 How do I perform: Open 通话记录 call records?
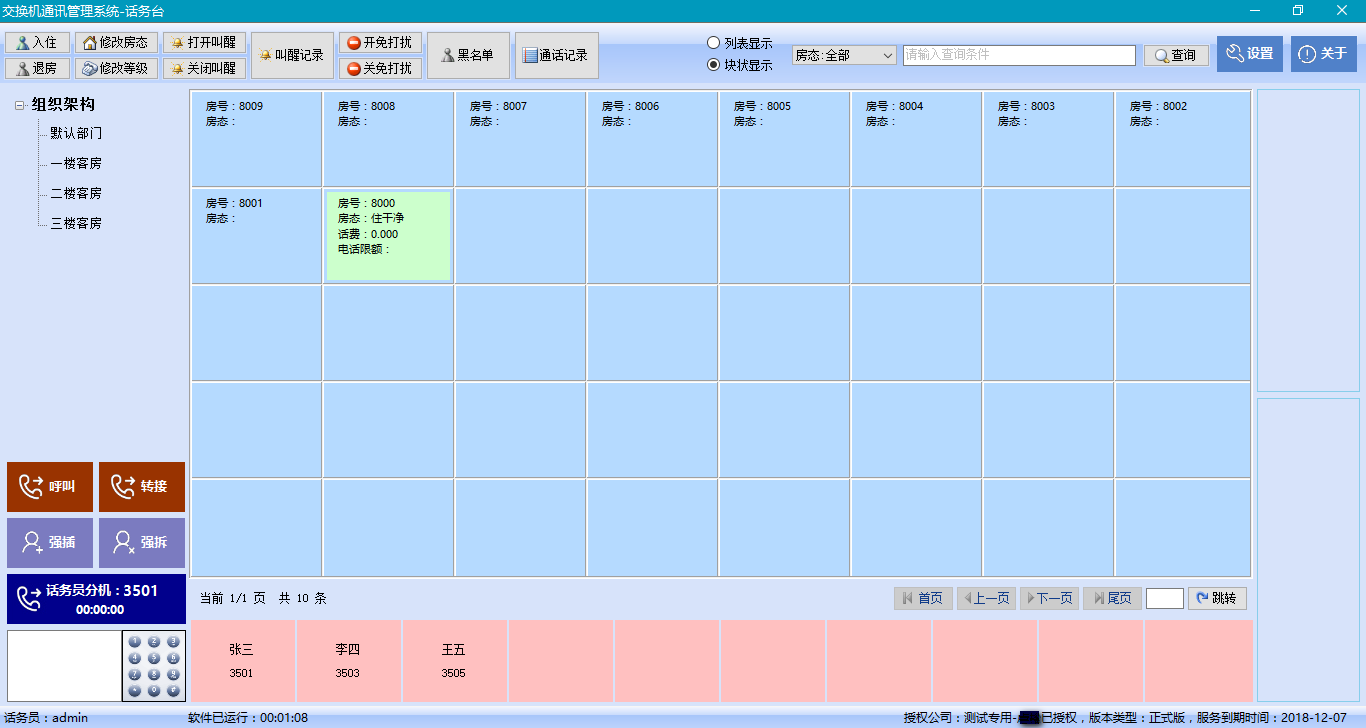[x=556, y=56]
